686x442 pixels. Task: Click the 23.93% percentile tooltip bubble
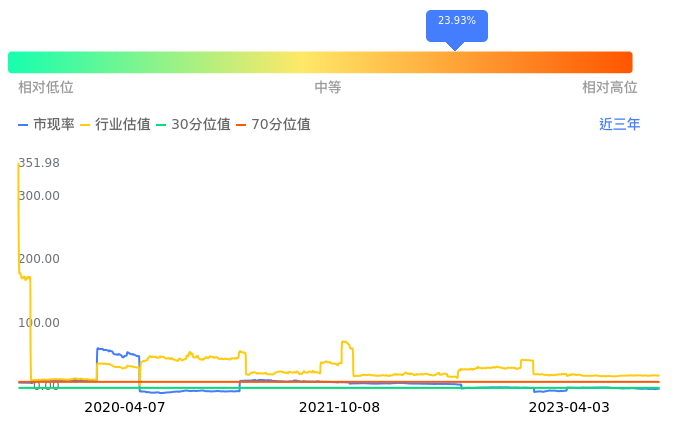coord(457,22)
